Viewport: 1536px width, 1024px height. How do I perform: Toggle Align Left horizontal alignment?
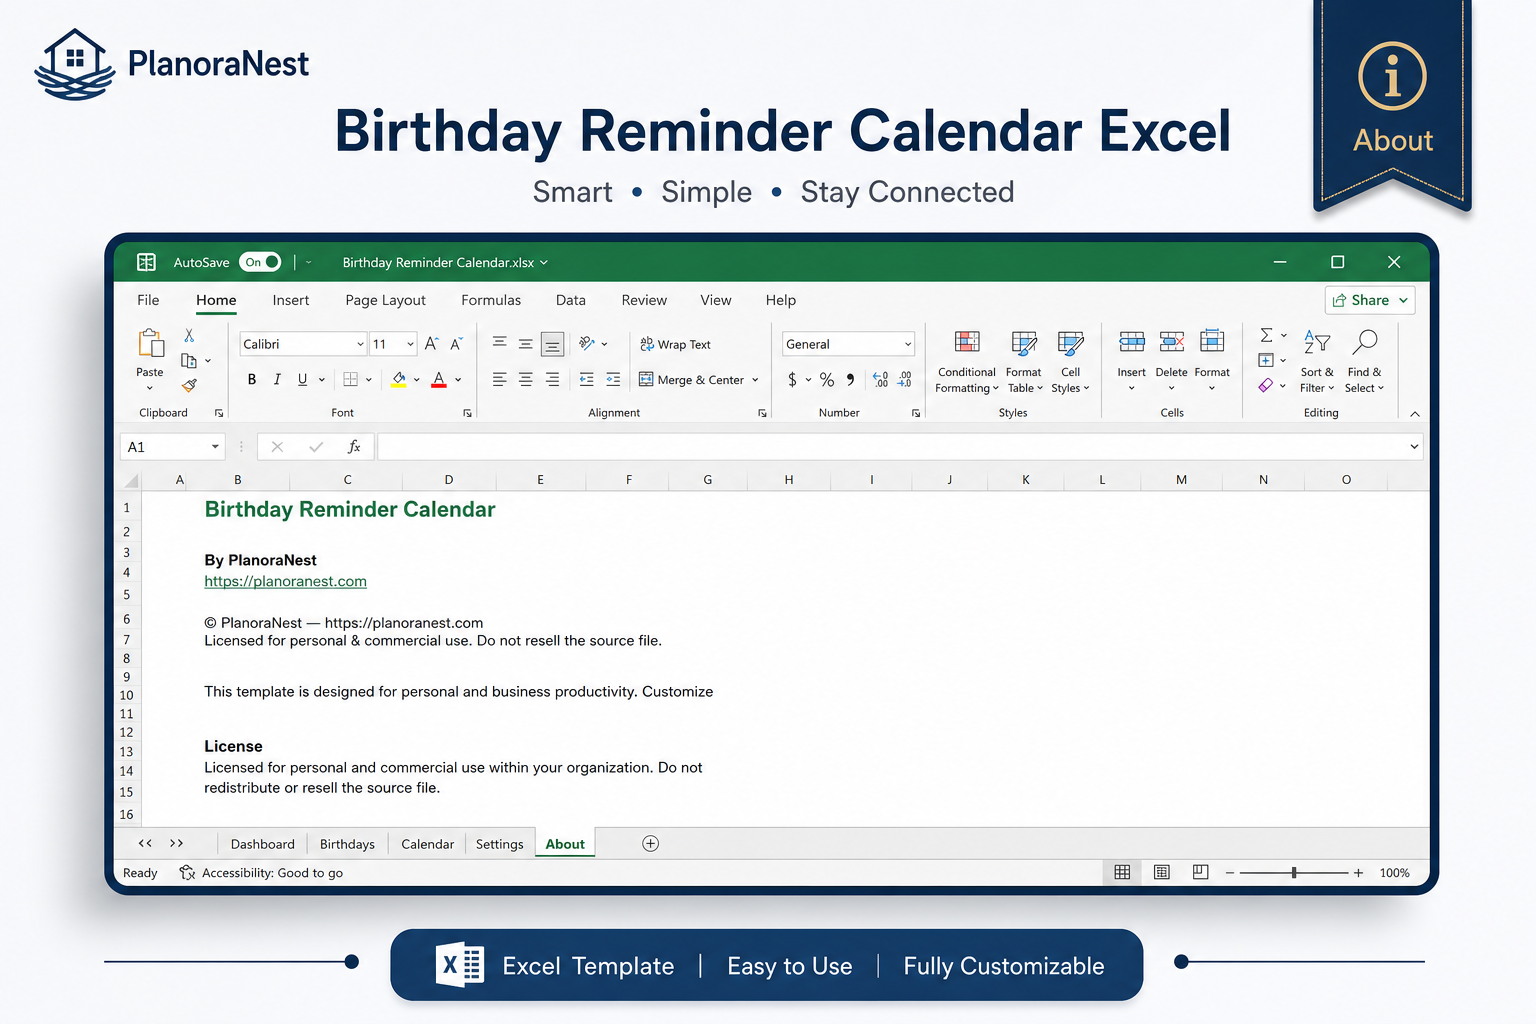(499, 379)
